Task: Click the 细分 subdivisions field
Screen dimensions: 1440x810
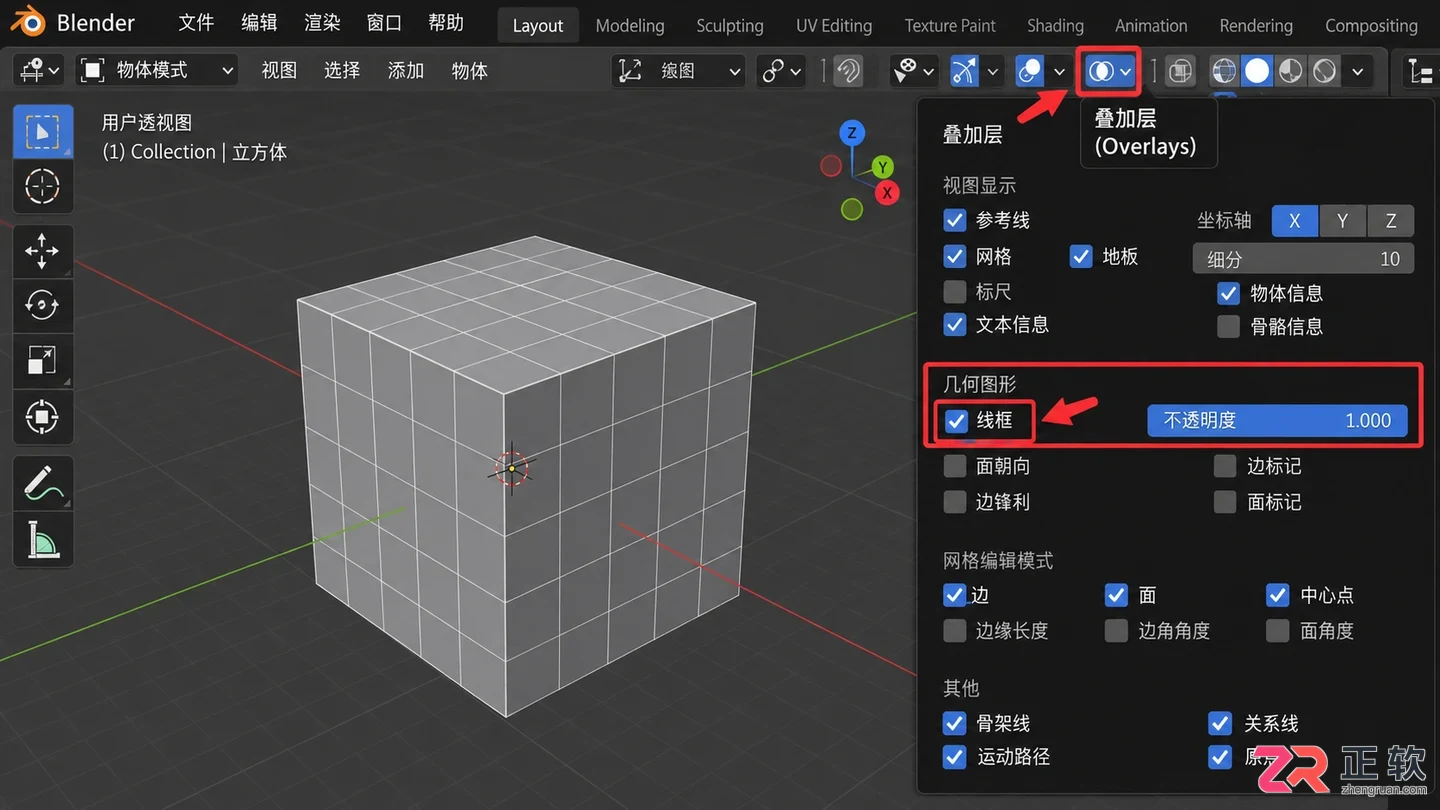Action: tap(1303, 259)
